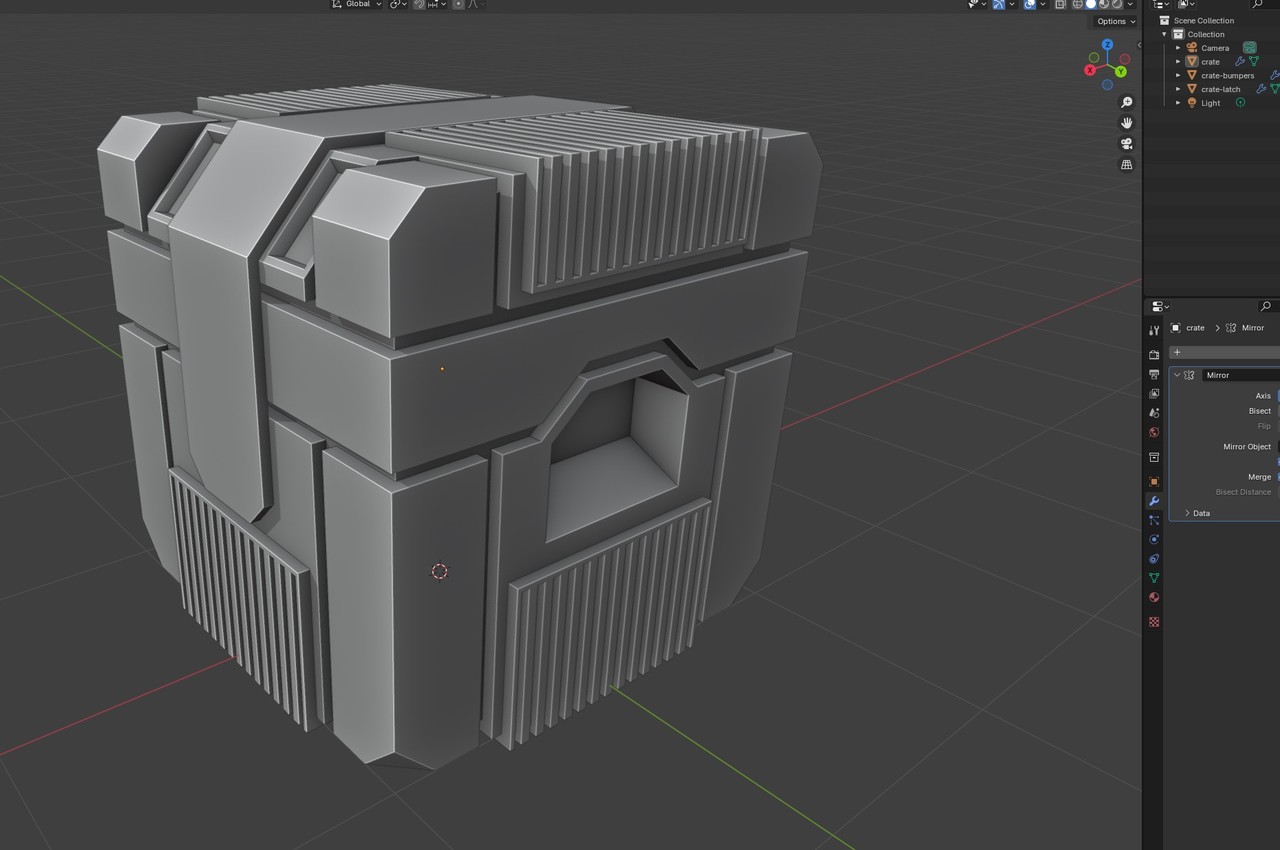Collapse the Collection tree in outliner
The image size is (1280, 850).
tap(1165, 34)
